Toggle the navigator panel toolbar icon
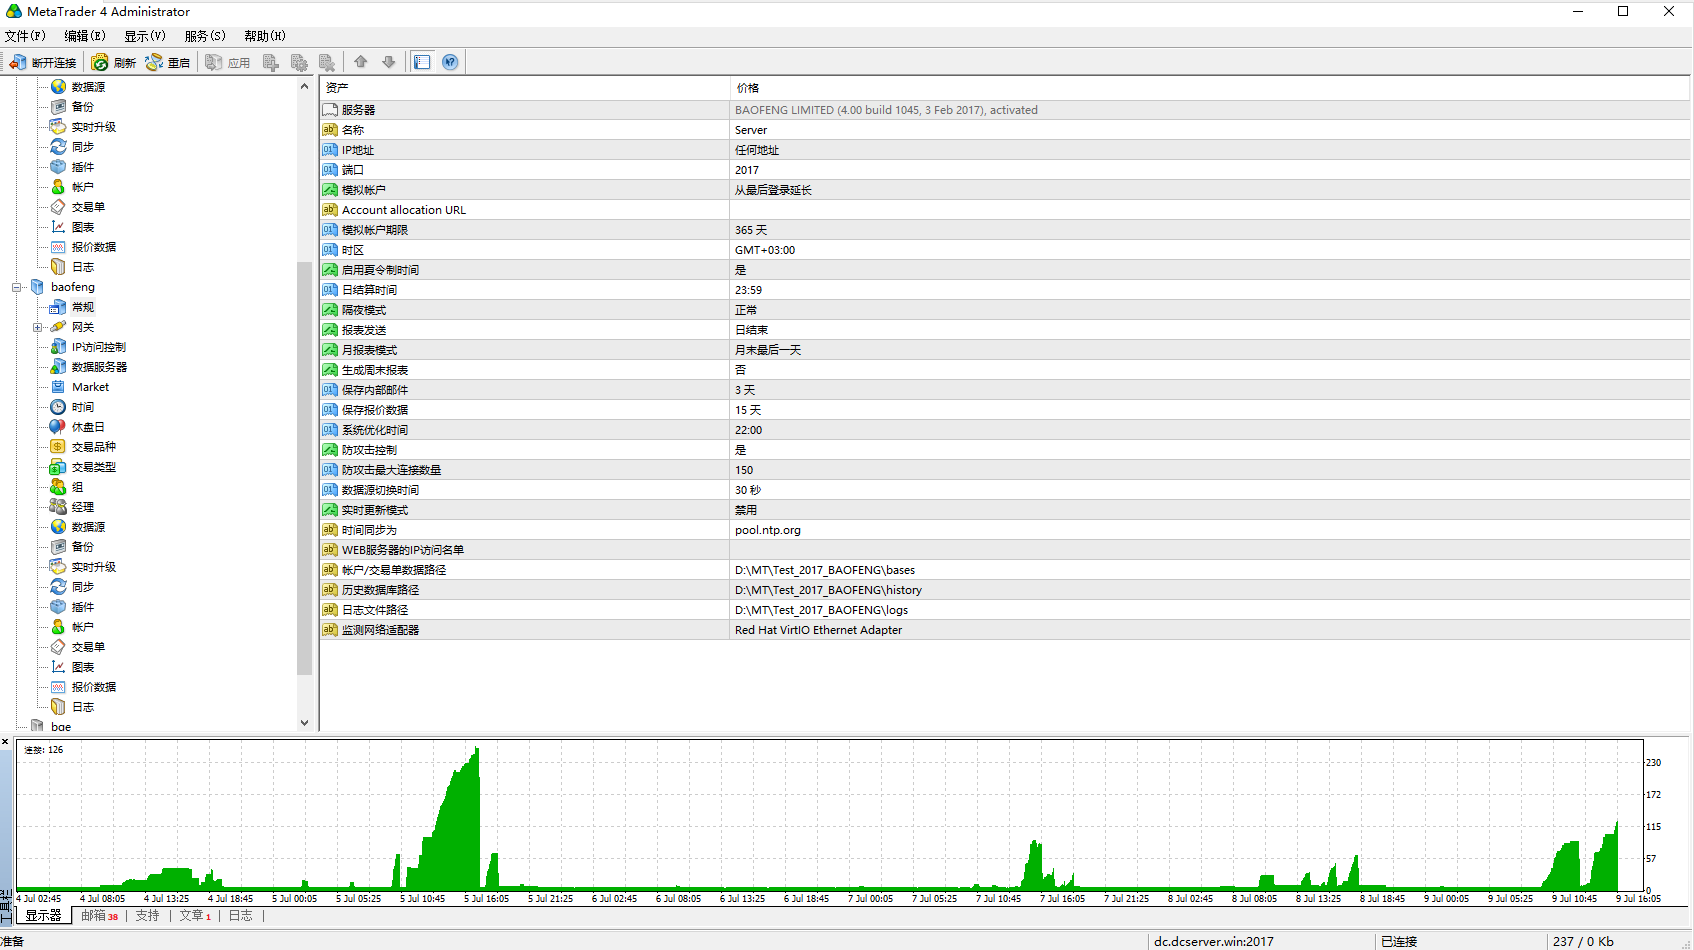1694x950 pixels. pyautogui.click(x=422, y=62)
